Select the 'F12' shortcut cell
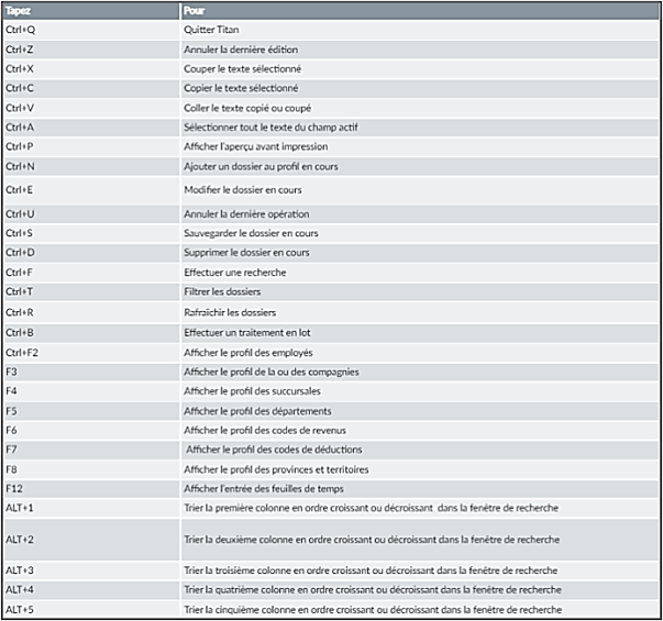Image resolution: width=663 pixels, height=621 pixels. 91,489
